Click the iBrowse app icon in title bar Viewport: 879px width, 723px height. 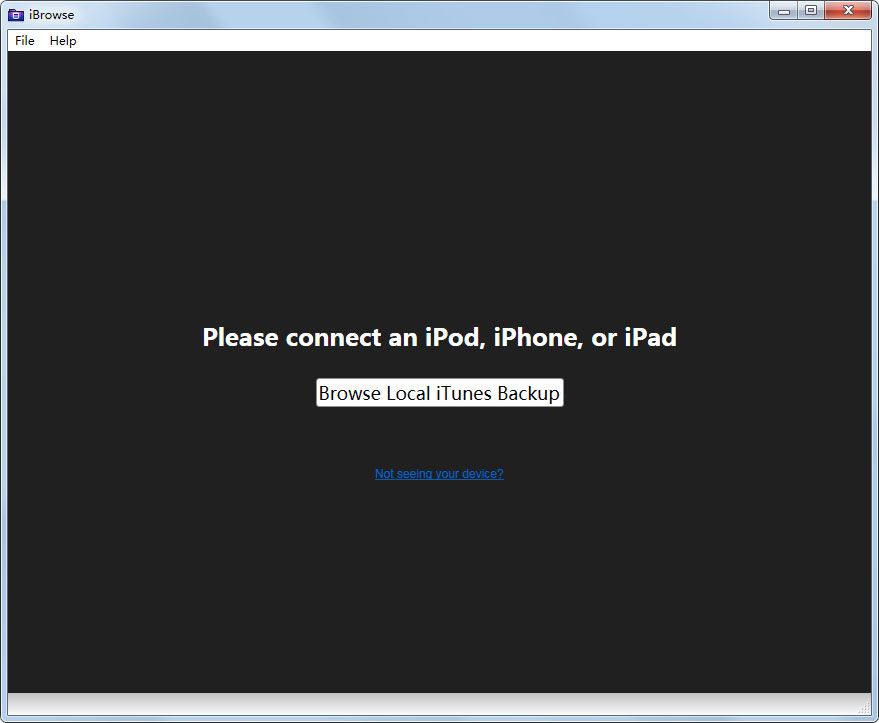click(16, 15)
